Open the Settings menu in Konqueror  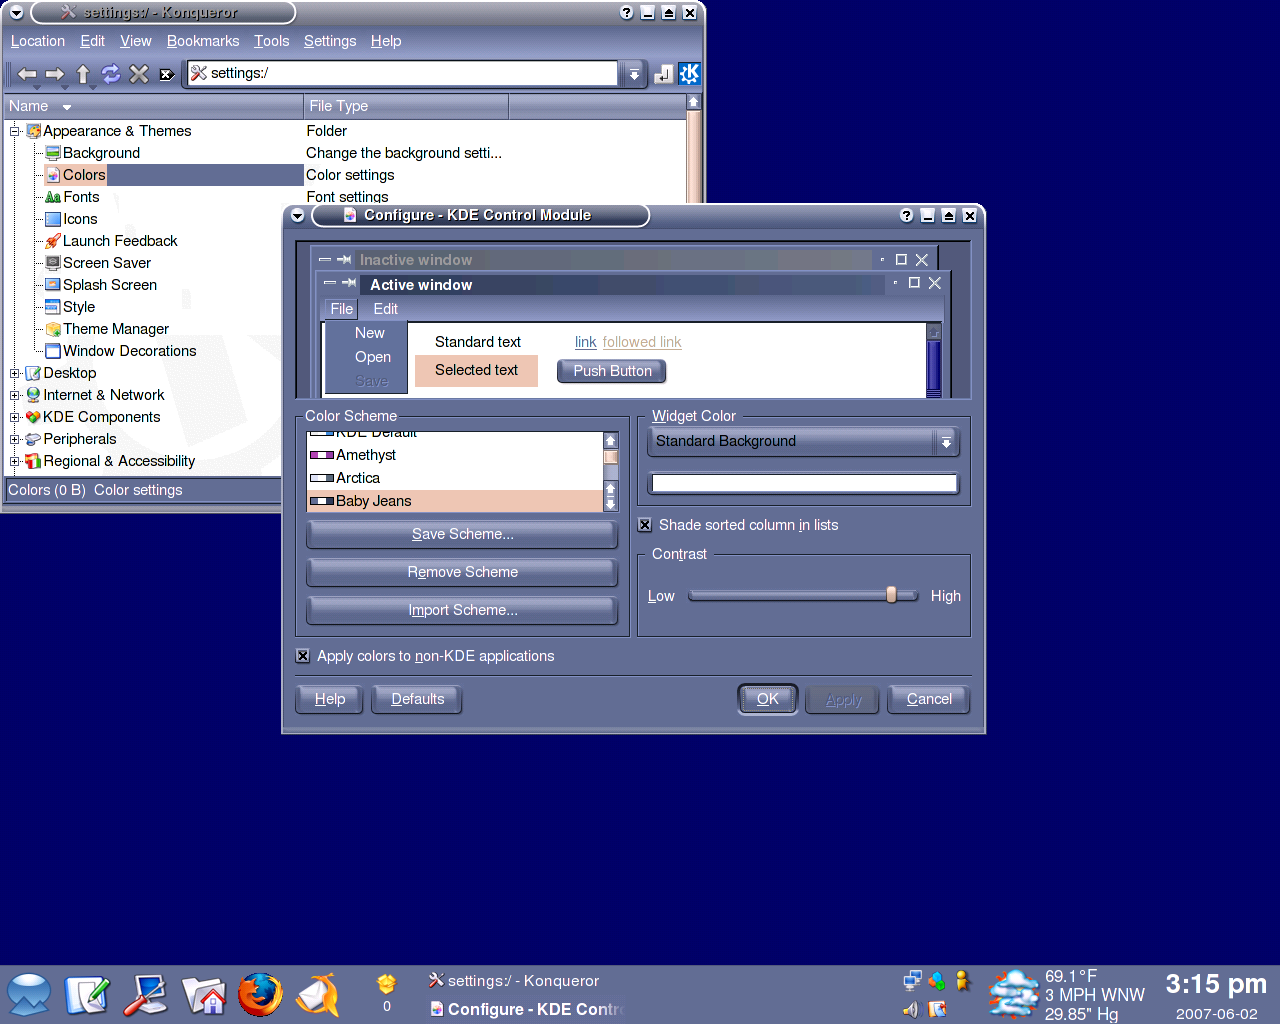[330, 41]
